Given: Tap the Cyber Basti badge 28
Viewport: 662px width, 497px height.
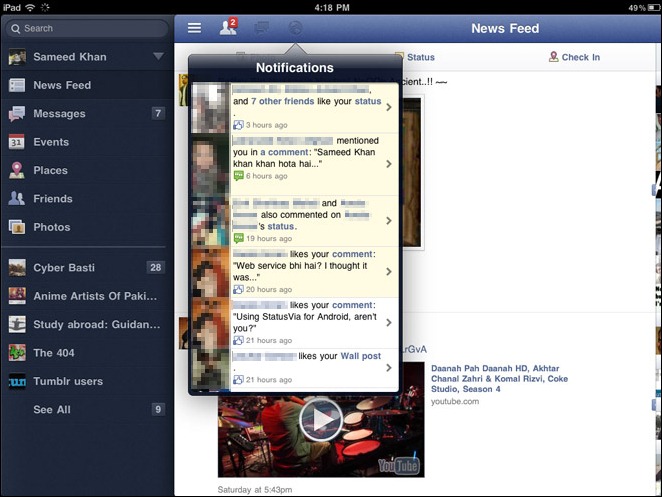Looking at the screenshot, I should 155,267.
